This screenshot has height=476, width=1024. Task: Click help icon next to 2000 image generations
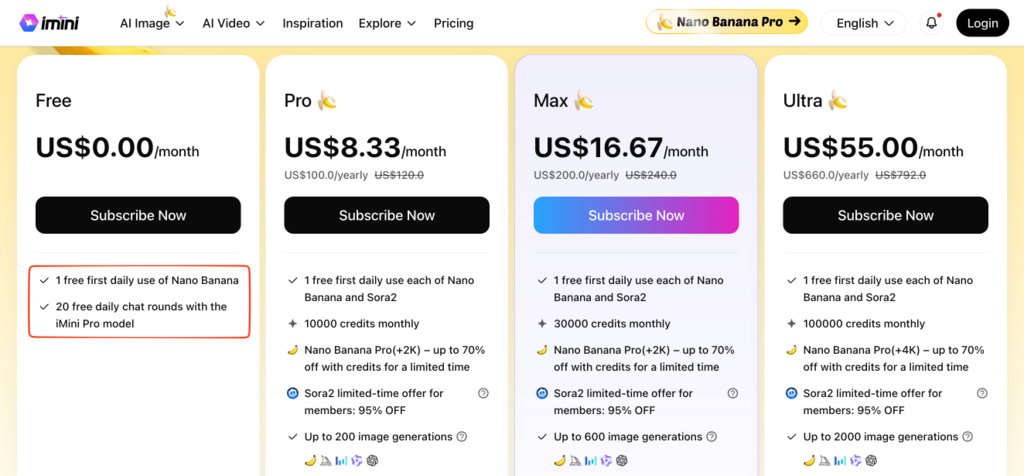click(967, 437)
